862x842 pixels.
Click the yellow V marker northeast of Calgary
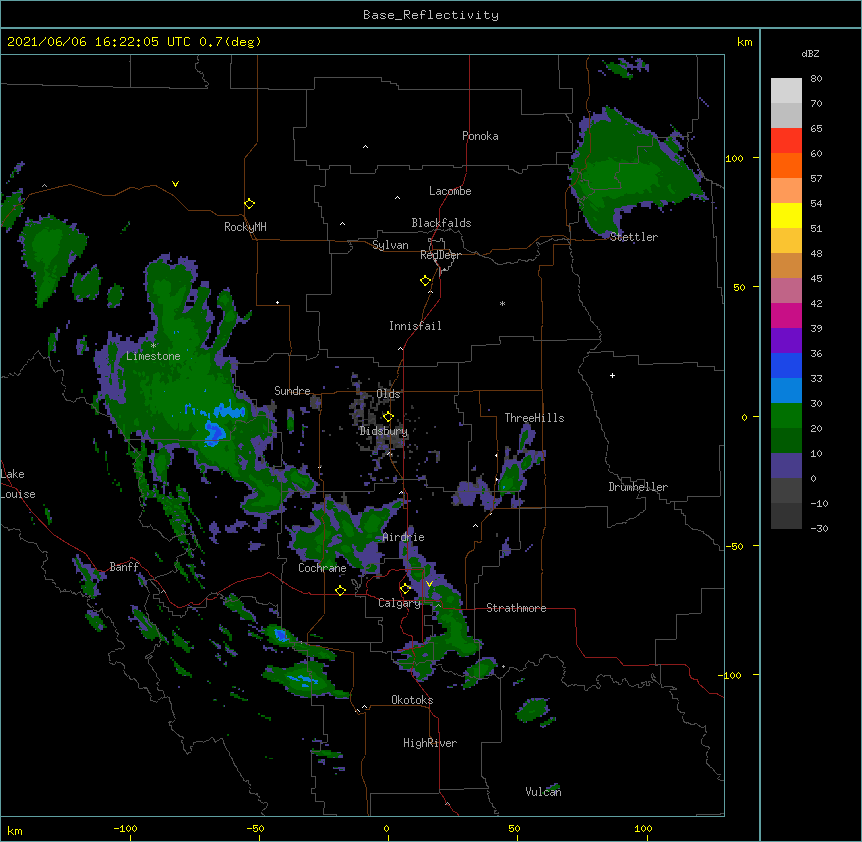[429, 584]
